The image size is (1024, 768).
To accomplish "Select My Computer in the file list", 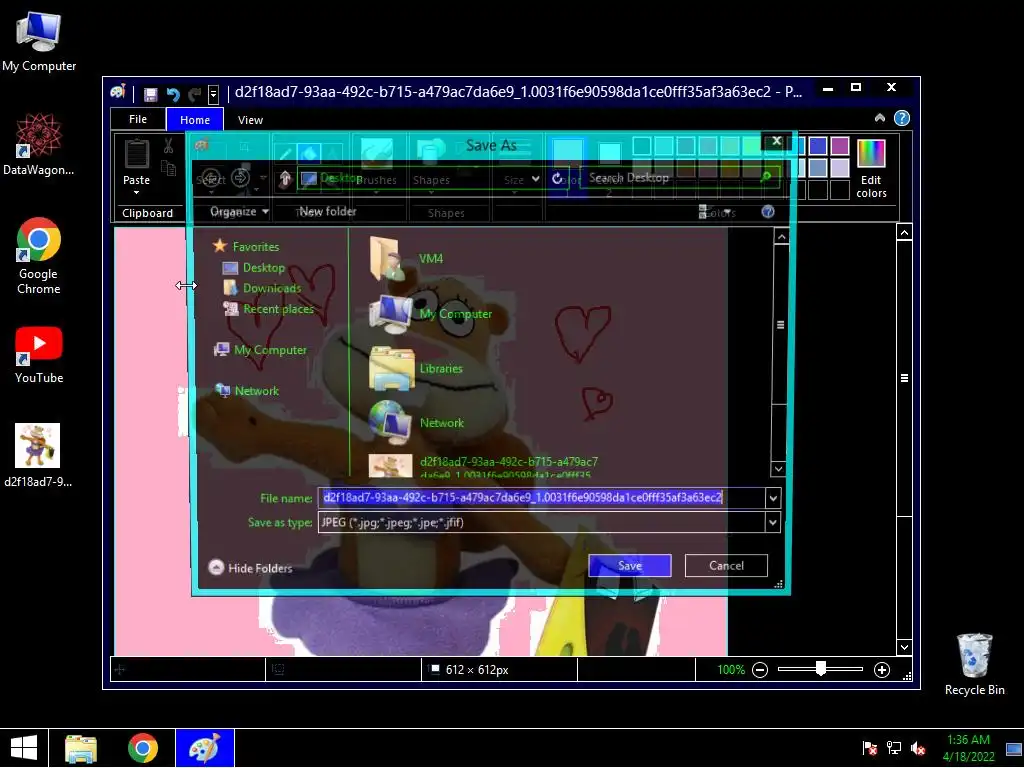I will click(430, 313).
